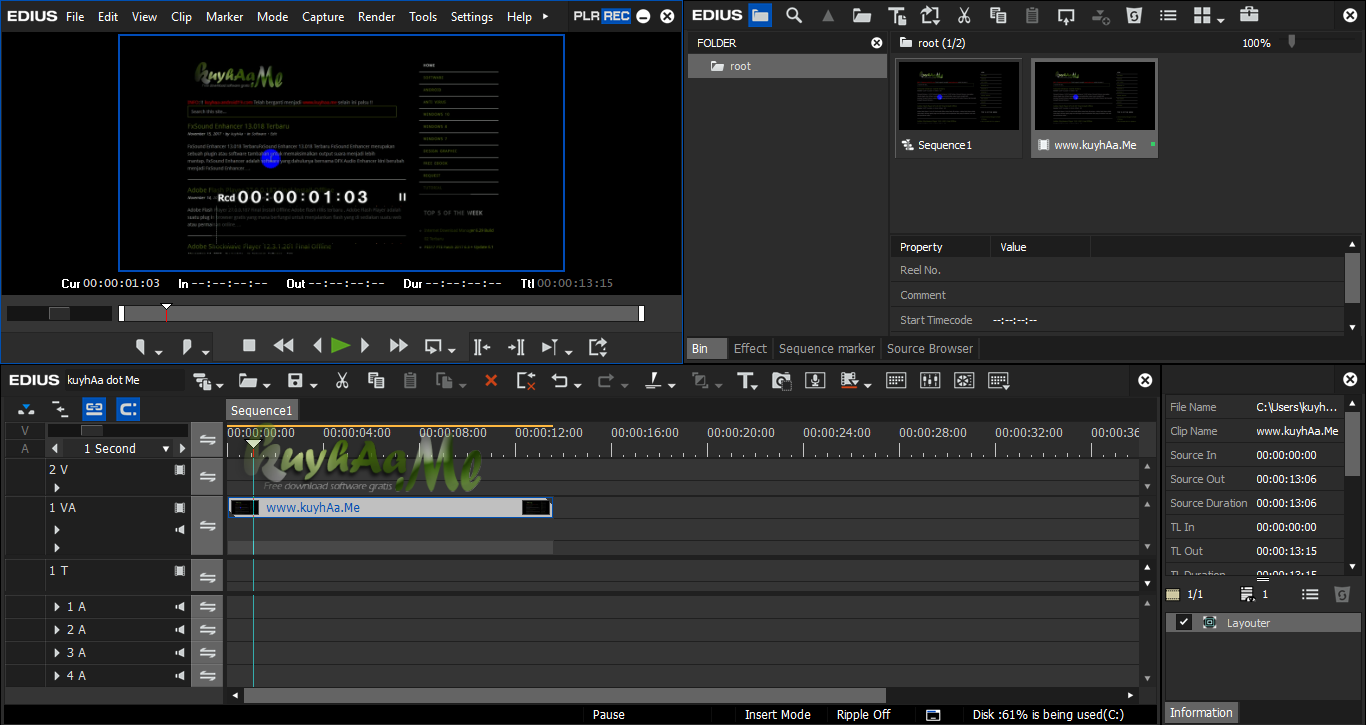Select the www.kuyhAa.Me clip thumbnail in the bin
This screenshot has width=1366, height=725.
1094,107
